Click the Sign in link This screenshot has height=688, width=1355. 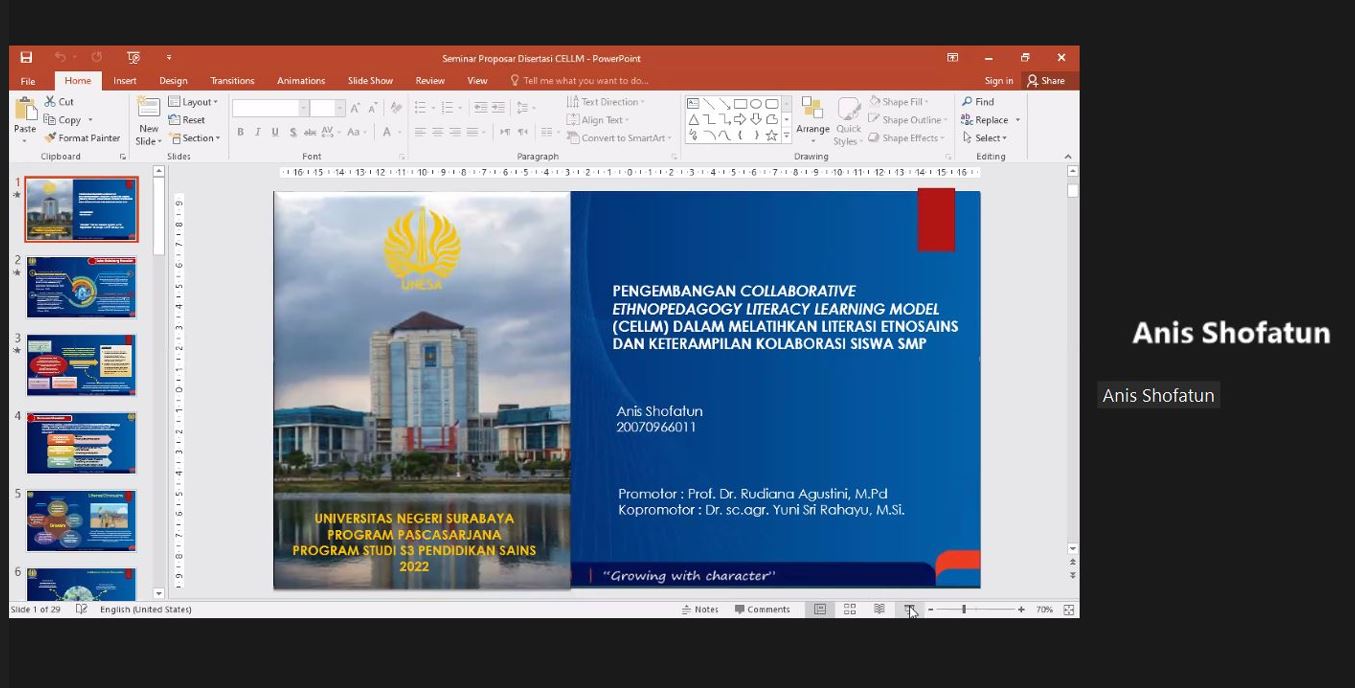point(998,81)
